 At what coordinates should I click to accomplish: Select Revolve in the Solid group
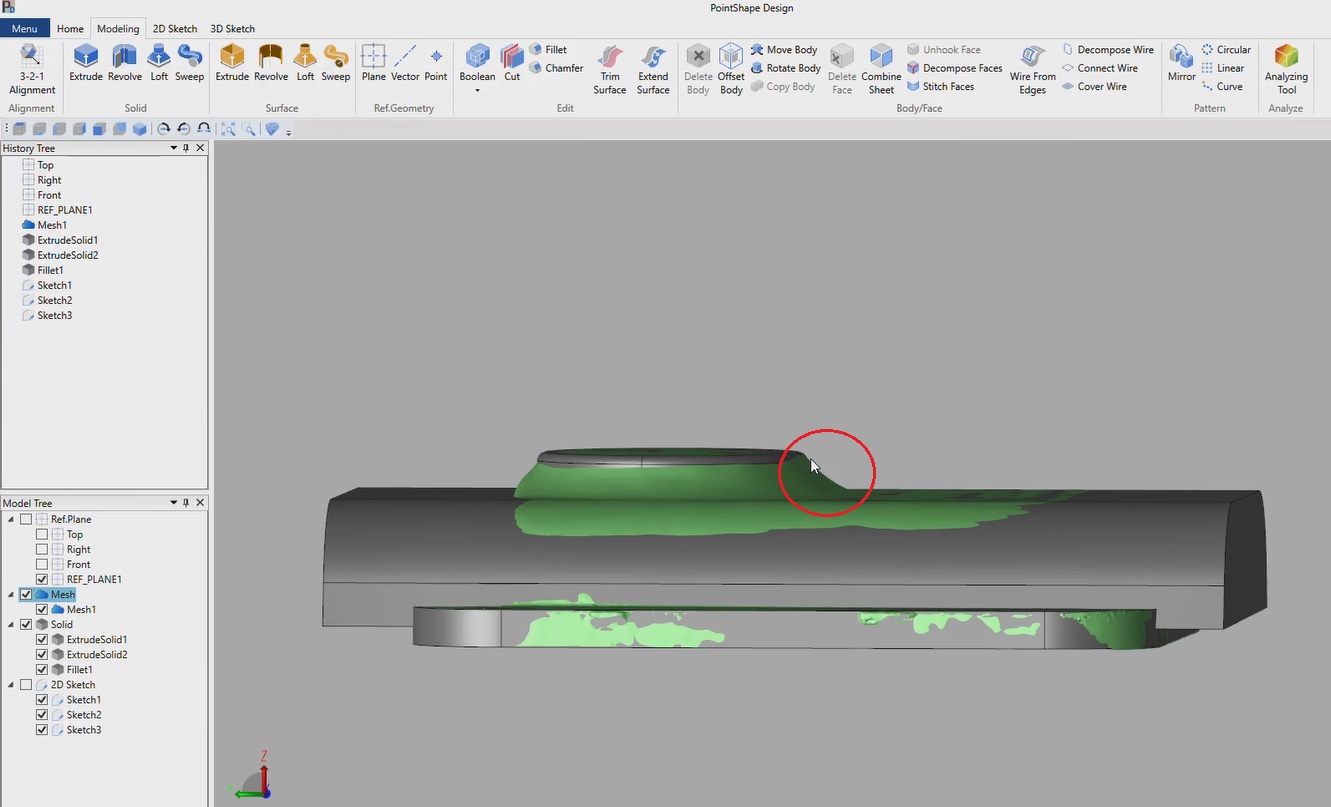coord(125,63)
